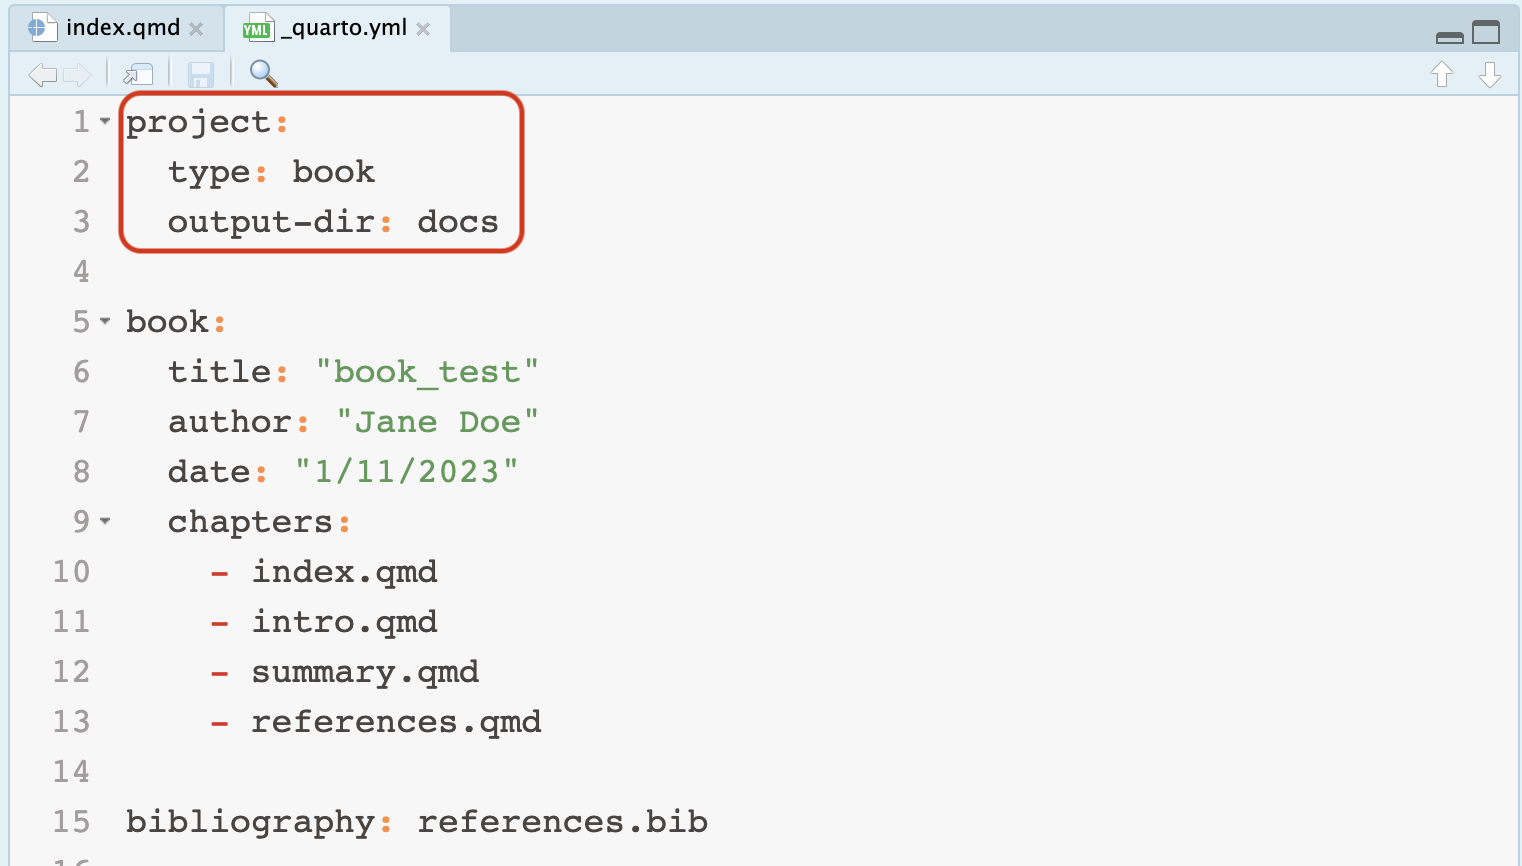
Task: Click the "book_test" title value
Action: [x=427, y=372]
